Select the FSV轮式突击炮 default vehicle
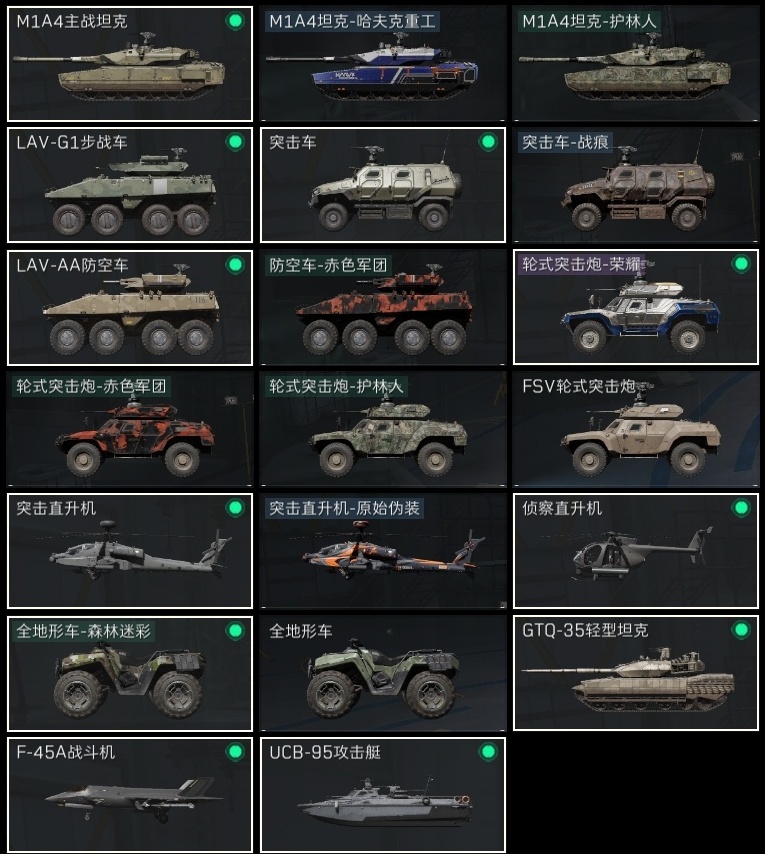The width and height of the screenshot is (765, 854). 636,429
